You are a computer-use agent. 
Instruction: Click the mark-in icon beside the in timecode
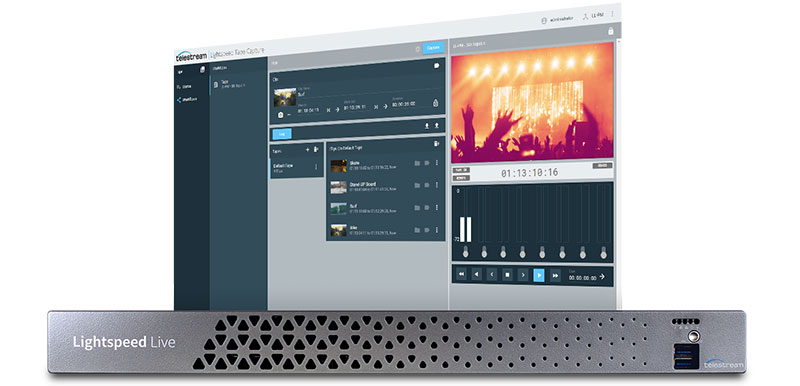328,109
